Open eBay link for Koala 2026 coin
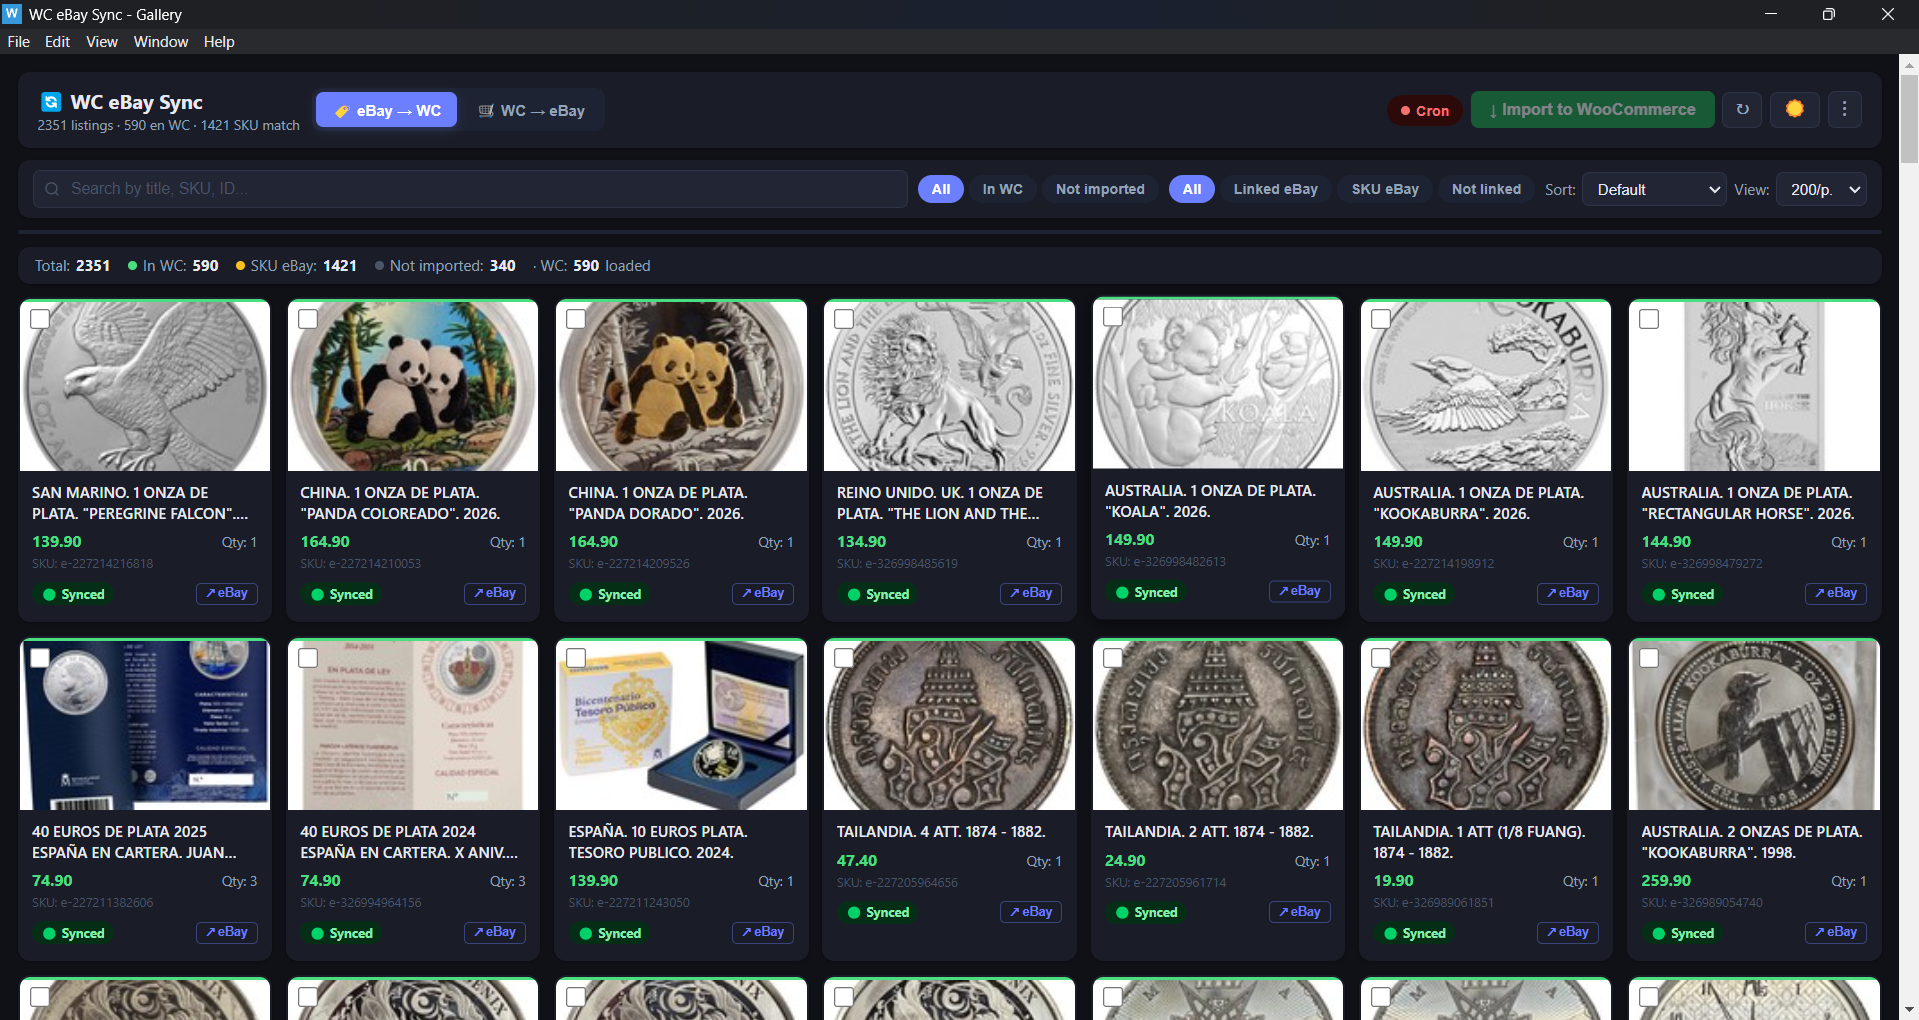Image resolution: width=1919 pixels, height=1020 pixels. [1299, 592]
